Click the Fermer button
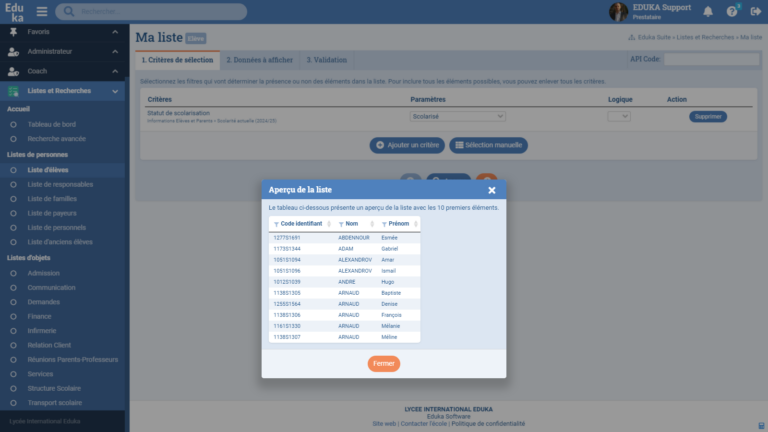Viewport: 768px width, 432px height. [384, 363]
